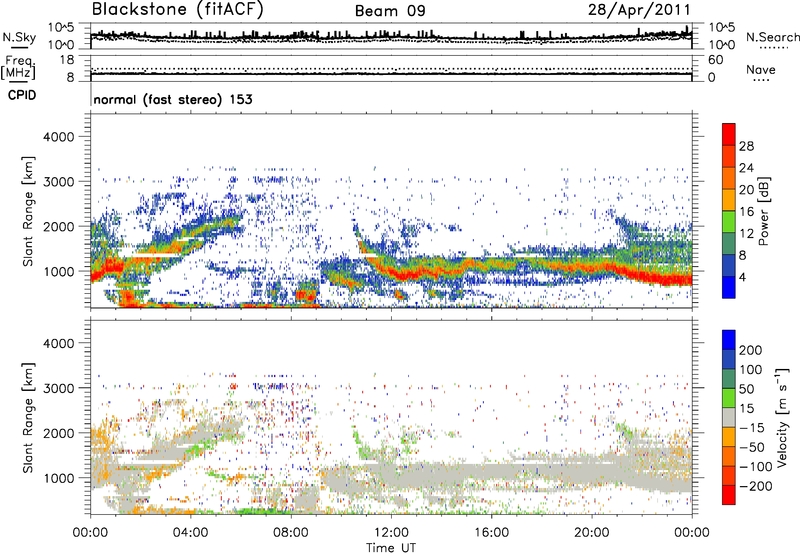800x554 pixels.
Task: Click the "16:00" time tick label
Action: click(x=491, y=533)
